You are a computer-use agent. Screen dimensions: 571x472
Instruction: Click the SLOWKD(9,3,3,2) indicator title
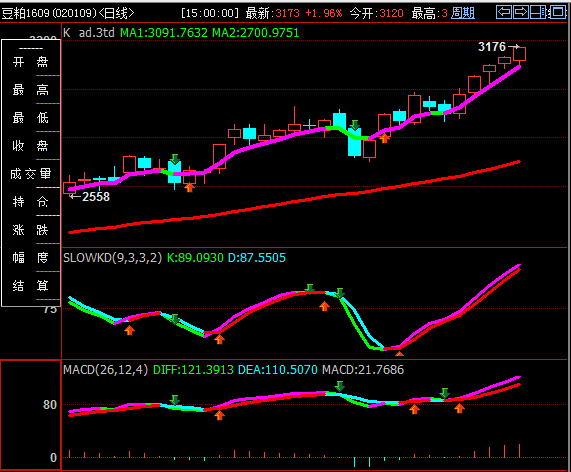click(113, 258)
